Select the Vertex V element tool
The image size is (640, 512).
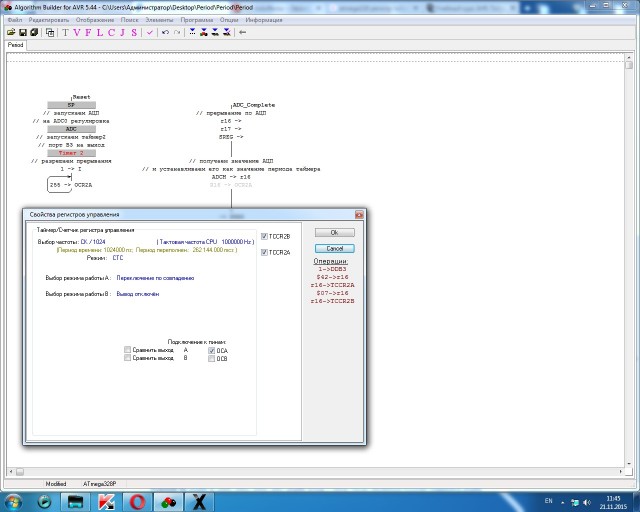click(x=77, y=32)
